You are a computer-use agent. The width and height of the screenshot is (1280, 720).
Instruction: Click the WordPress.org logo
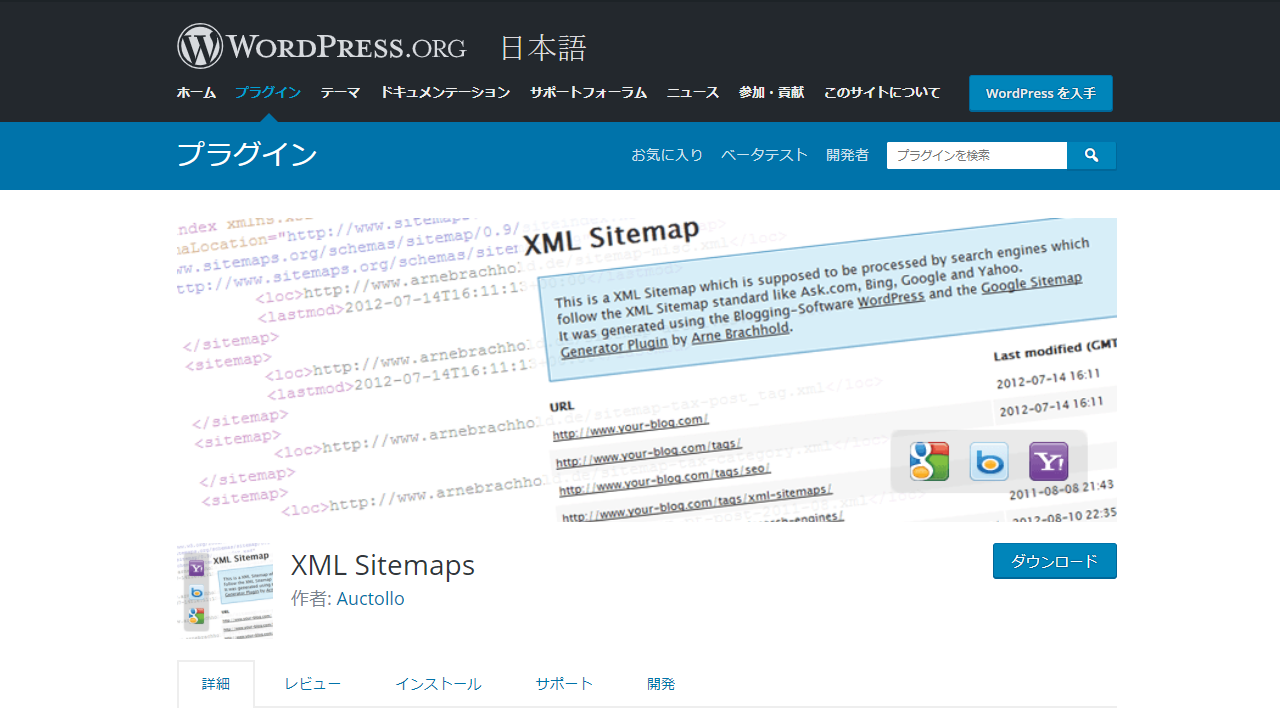pyautogui.click(x=321, y=47)
